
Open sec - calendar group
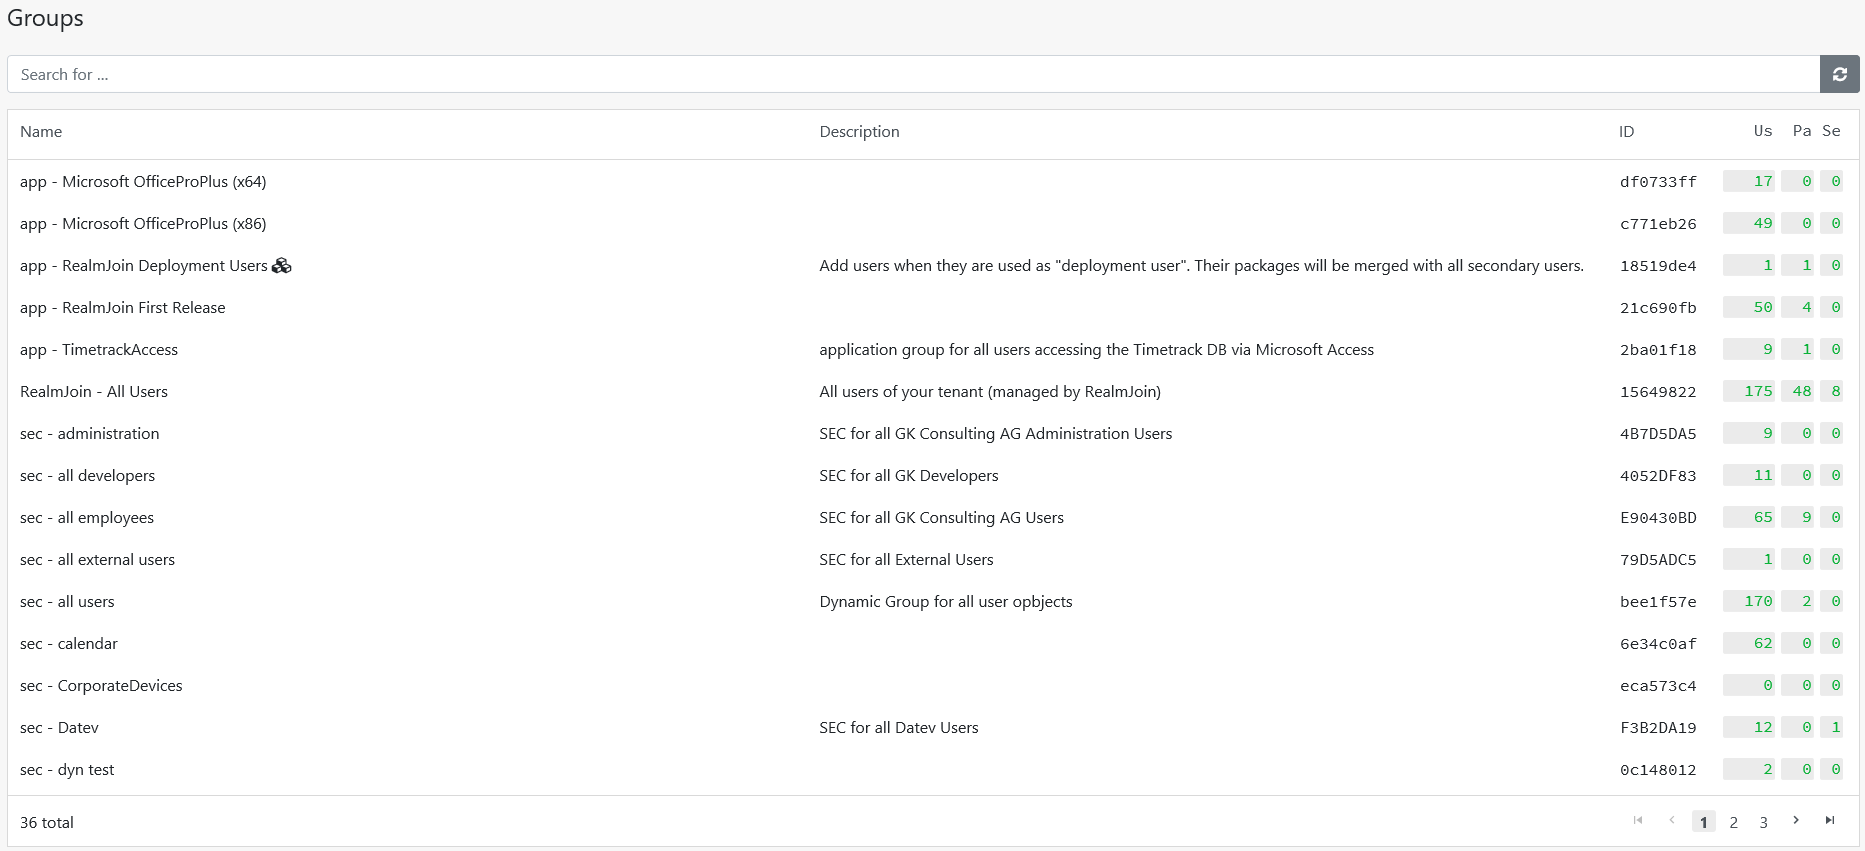[69, 644]
